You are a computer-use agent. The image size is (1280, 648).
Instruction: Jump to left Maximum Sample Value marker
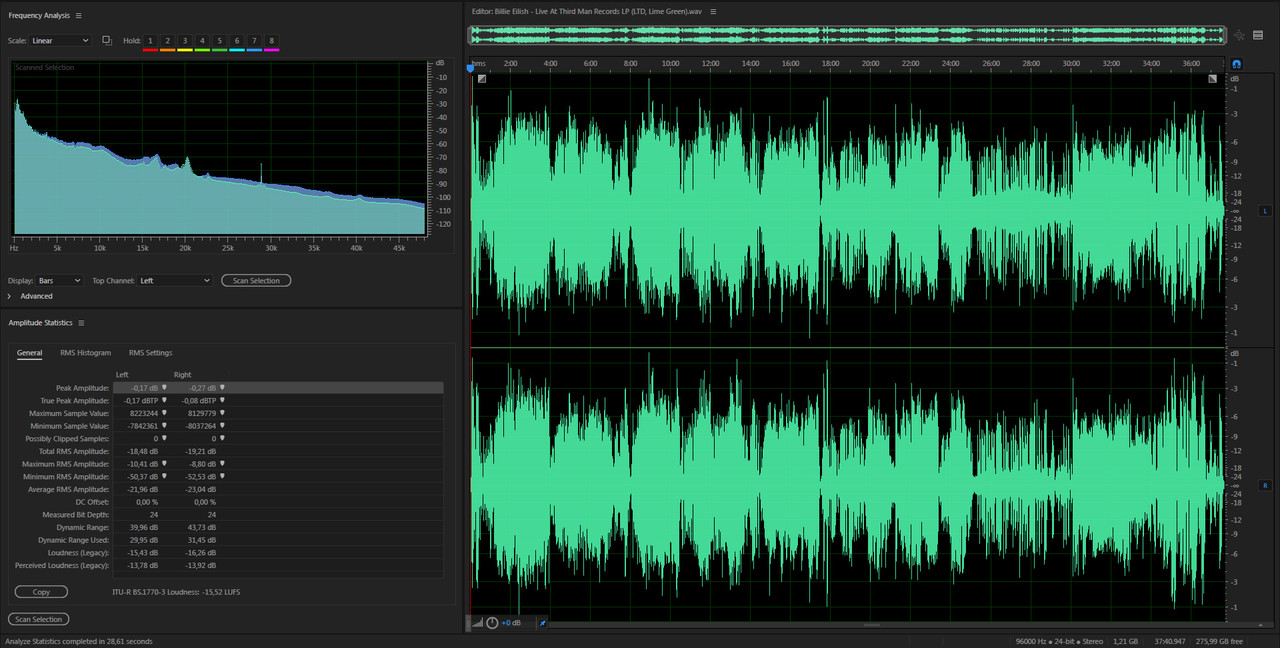click(x=165, y=413)
